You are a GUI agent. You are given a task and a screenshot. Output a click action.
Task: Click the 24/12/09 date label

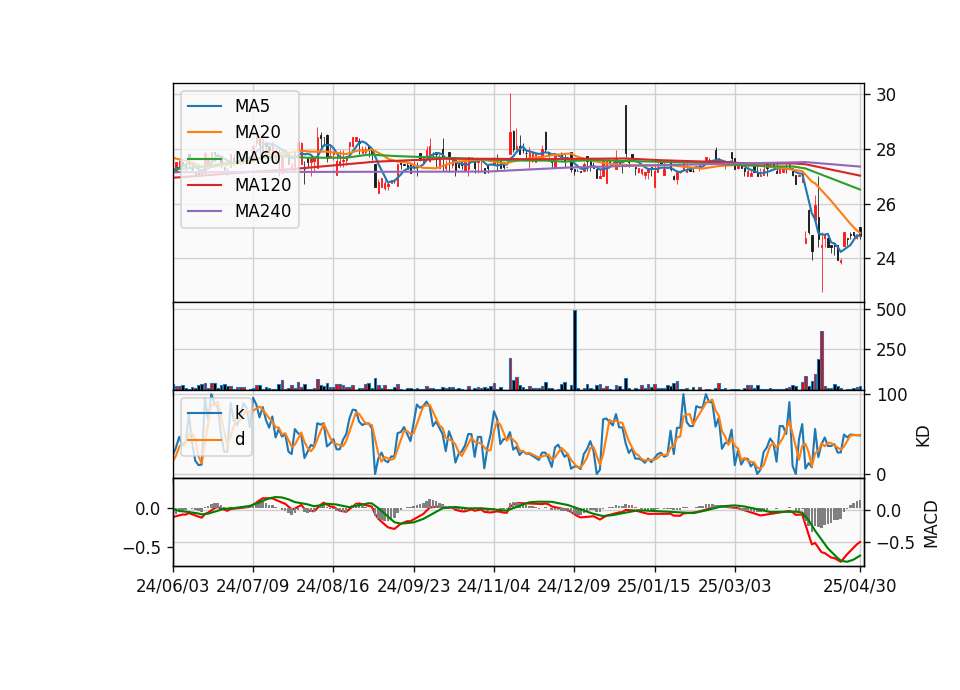tap(574, 586)
